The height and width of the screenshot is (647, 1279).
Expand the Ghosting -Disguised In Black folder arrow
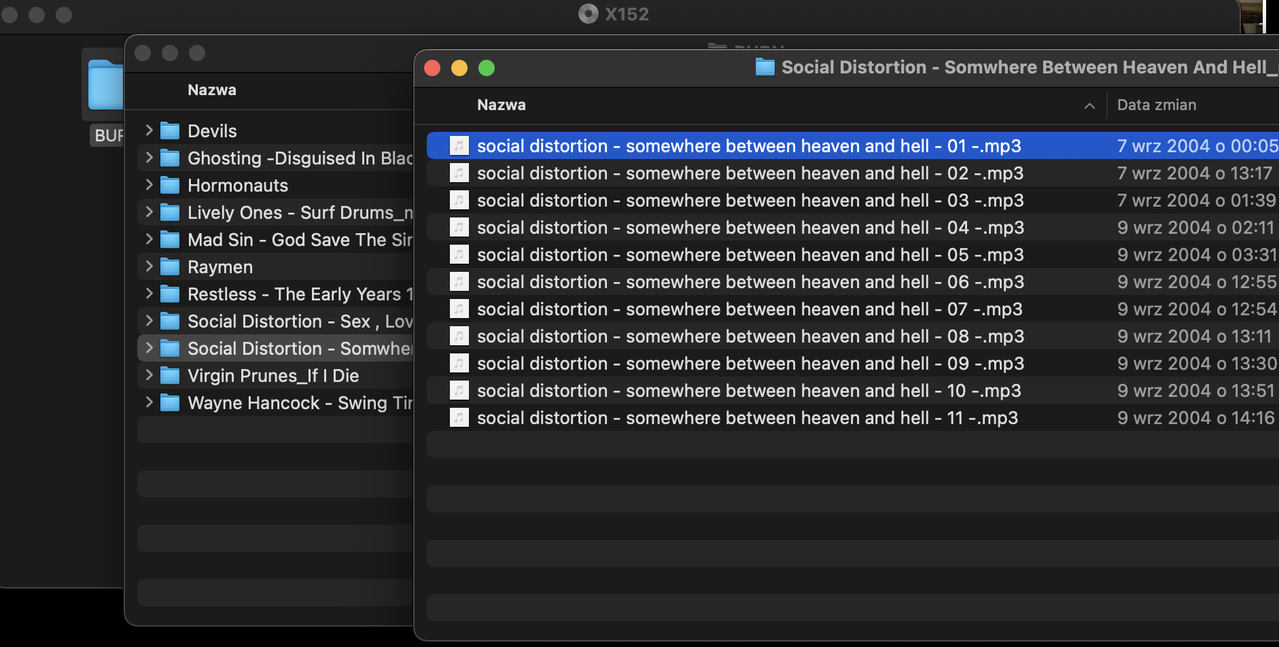point(149,157)
